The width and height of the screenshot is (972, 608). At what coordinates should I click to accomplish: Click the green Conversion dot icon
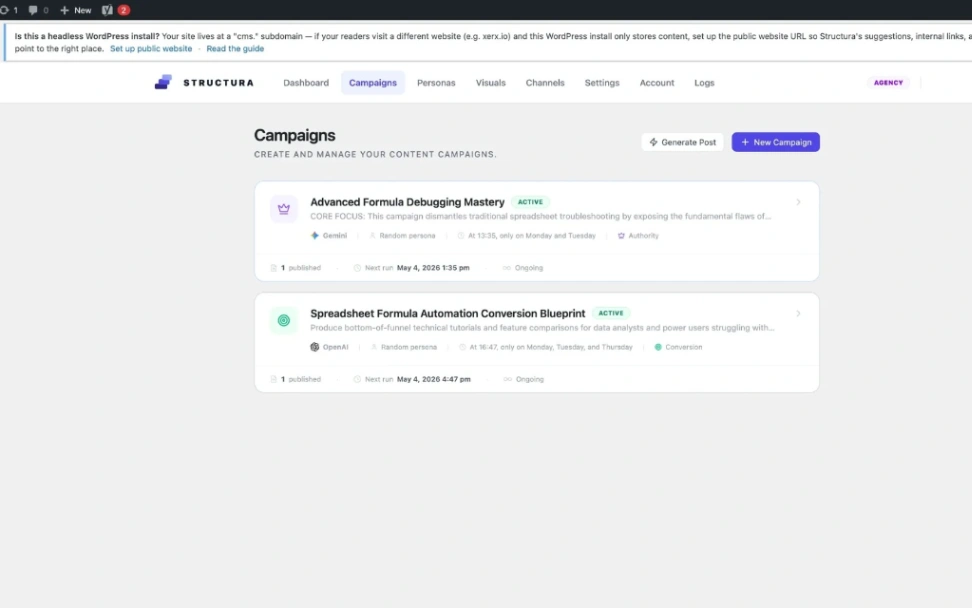tap(658, 347)
